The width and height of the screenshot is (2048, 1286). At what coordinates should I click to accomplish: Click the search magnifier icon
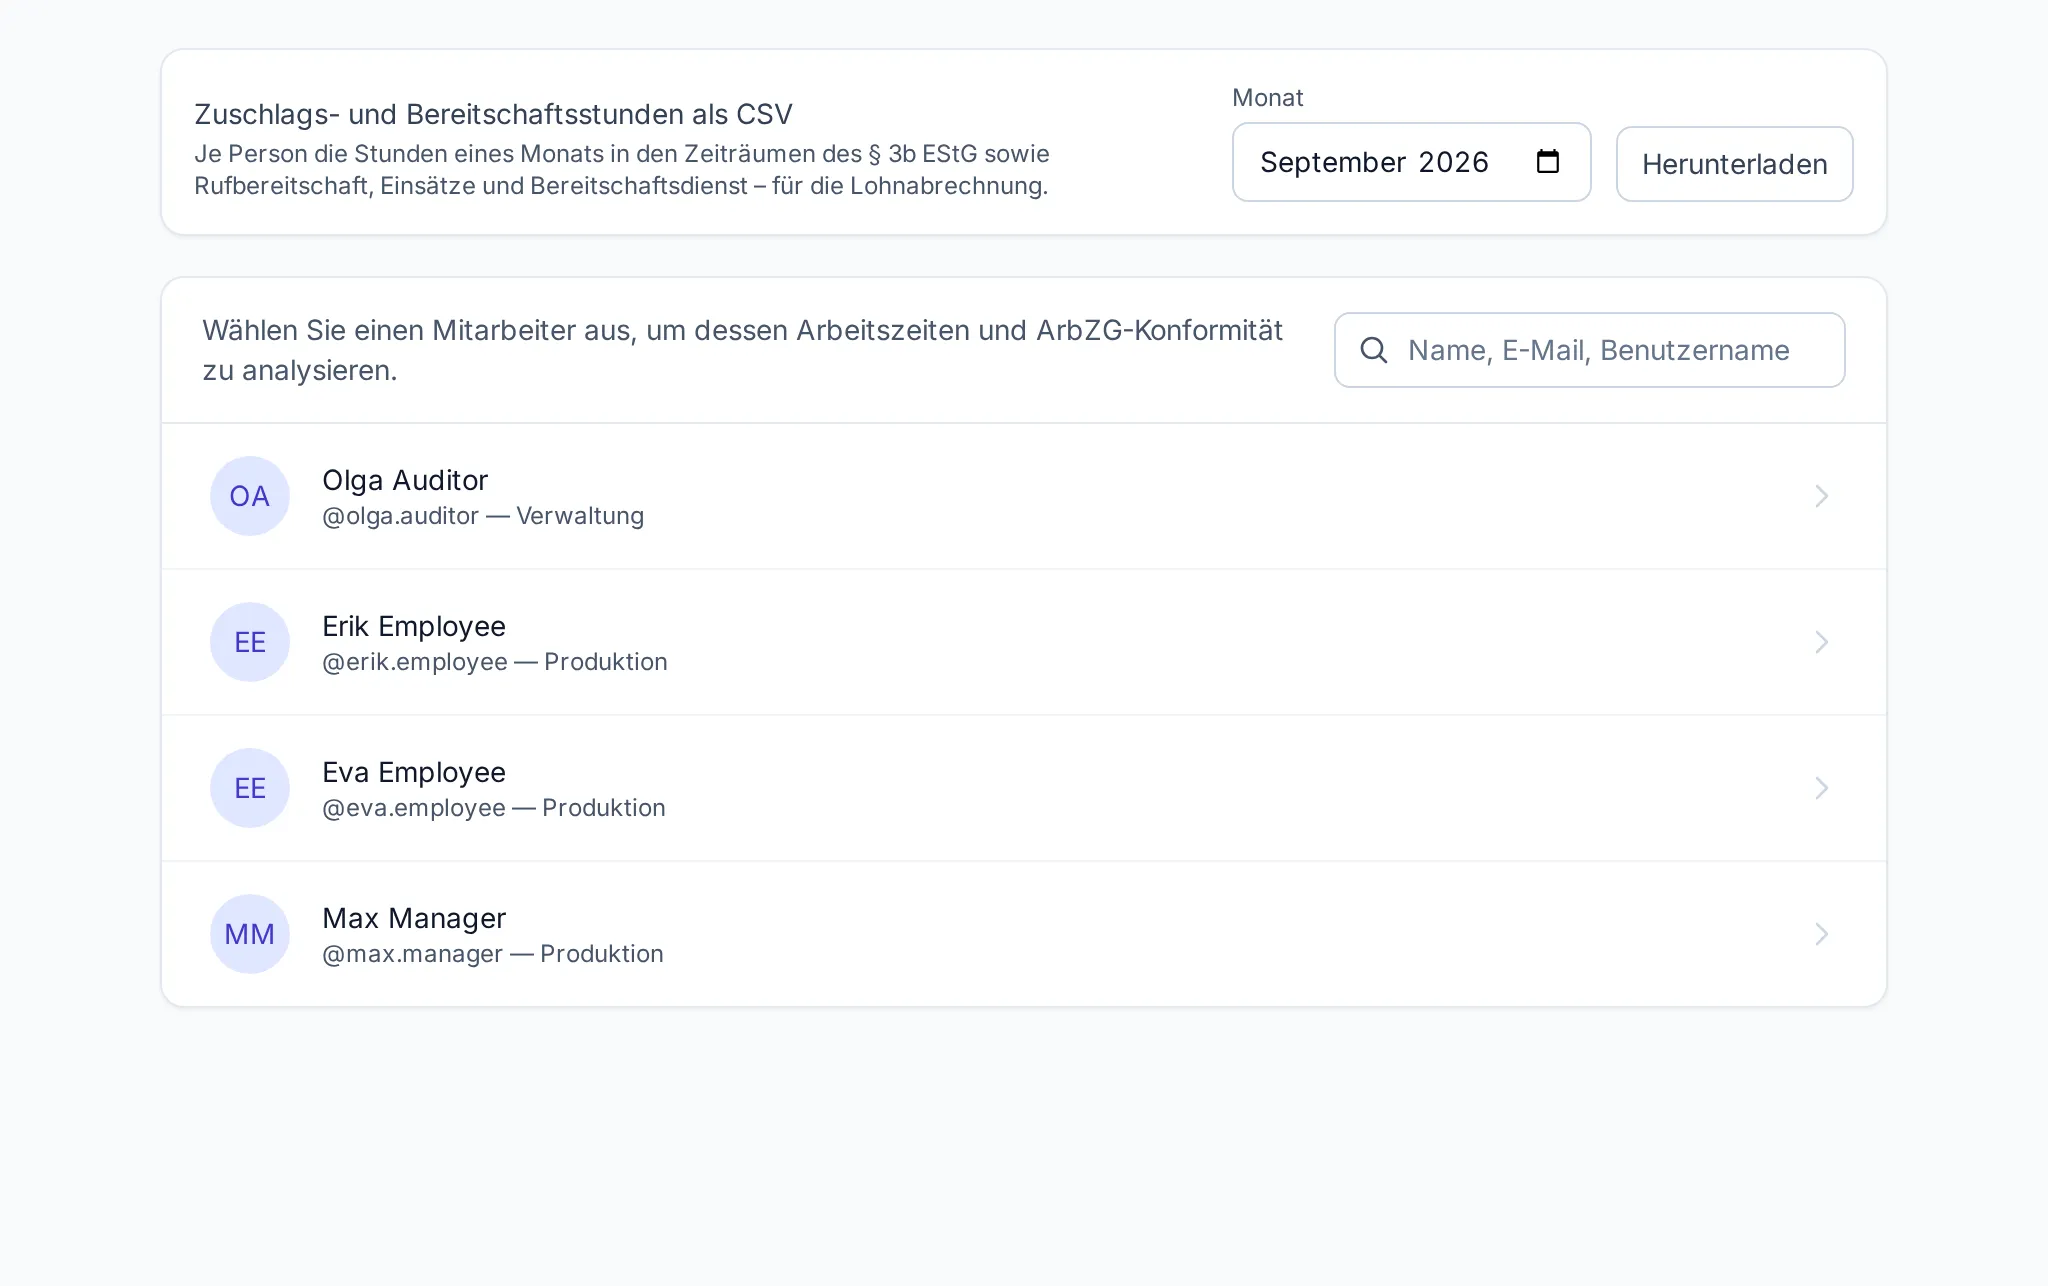pyautogui.click(x=1374, y=350)
